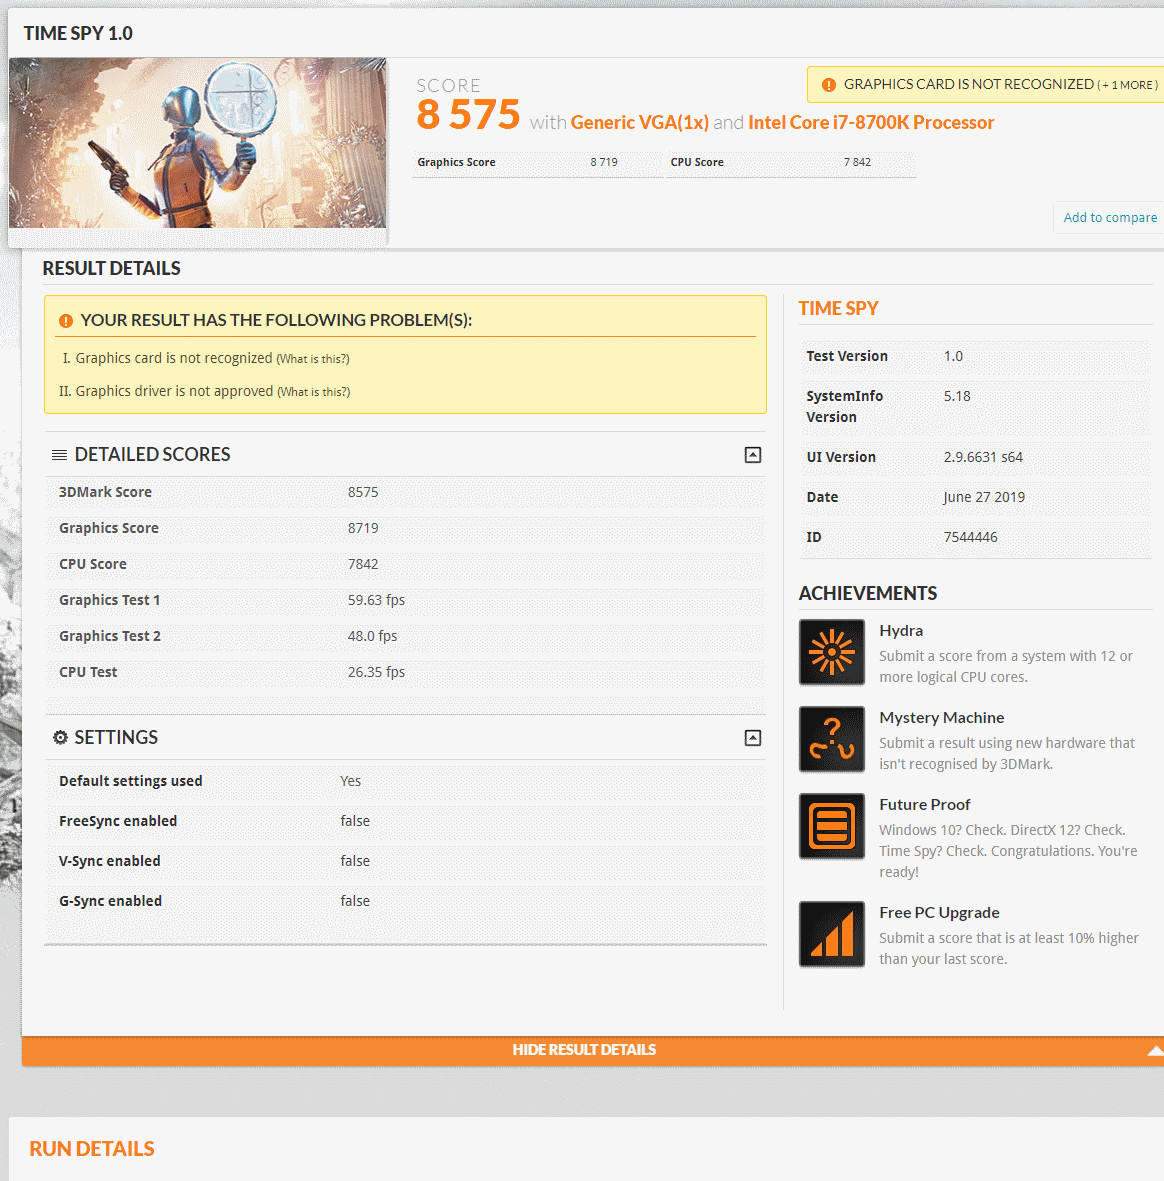This screenshot has height=1181, width=1164.
Task: Click the Future Proof achievement icon
Action: [831, 826]
